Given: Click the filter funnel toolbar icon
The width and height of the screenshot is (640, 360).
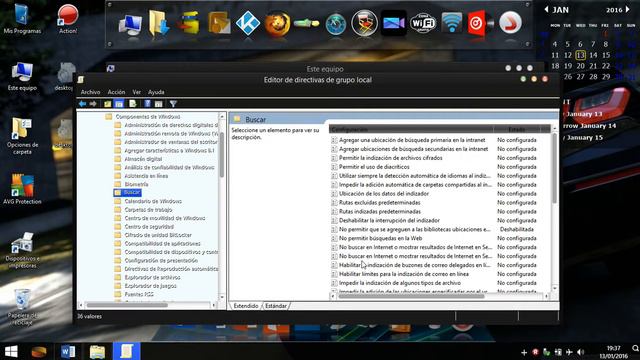Looking at the screenshot, I should (x=173, y=104).
